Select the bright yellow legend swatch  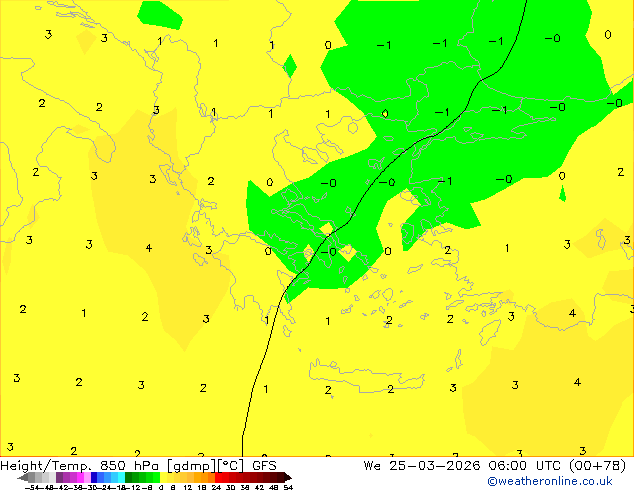coord(163,477)
